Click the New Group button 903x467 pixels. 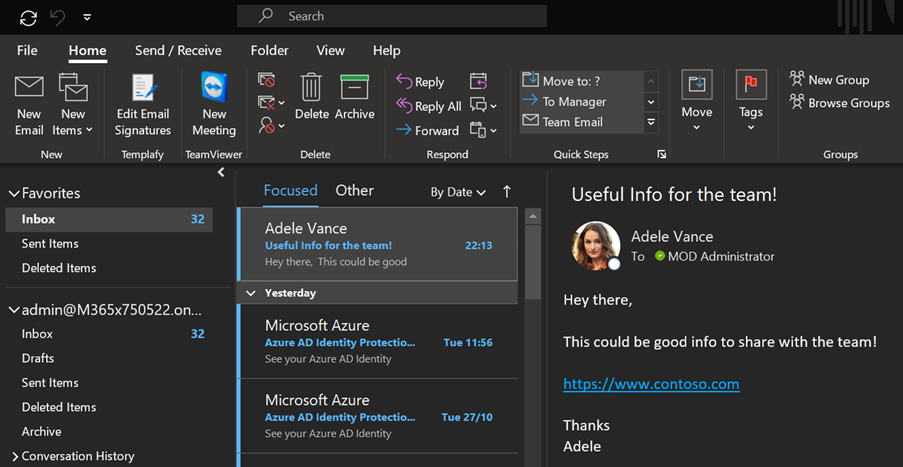point(829,79)
